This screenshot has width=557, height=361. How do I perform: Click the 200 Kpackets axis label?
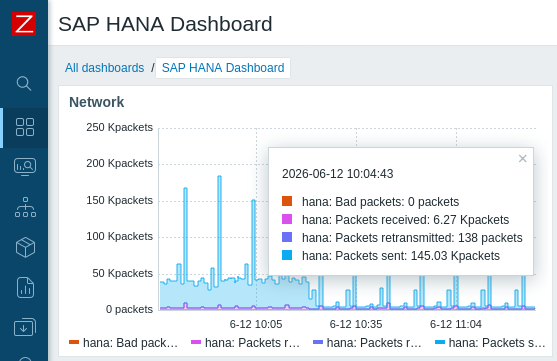click(119, 163)
